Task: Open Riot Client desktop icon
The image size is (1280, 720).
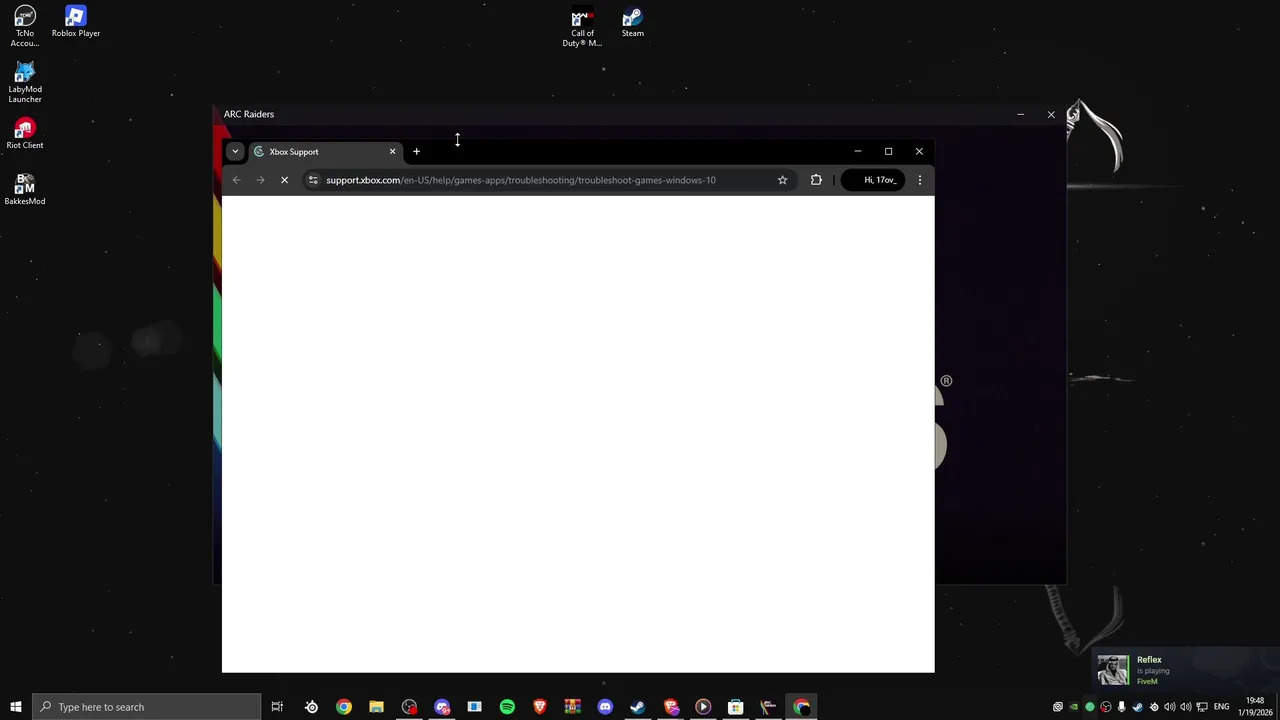Action: coord(25,134)
